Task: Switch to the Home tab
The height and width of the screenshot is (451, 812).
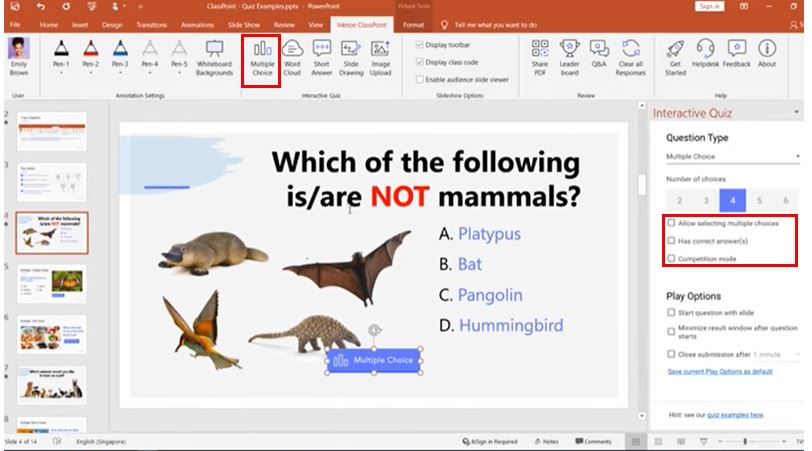Action: tap(49, 25)
